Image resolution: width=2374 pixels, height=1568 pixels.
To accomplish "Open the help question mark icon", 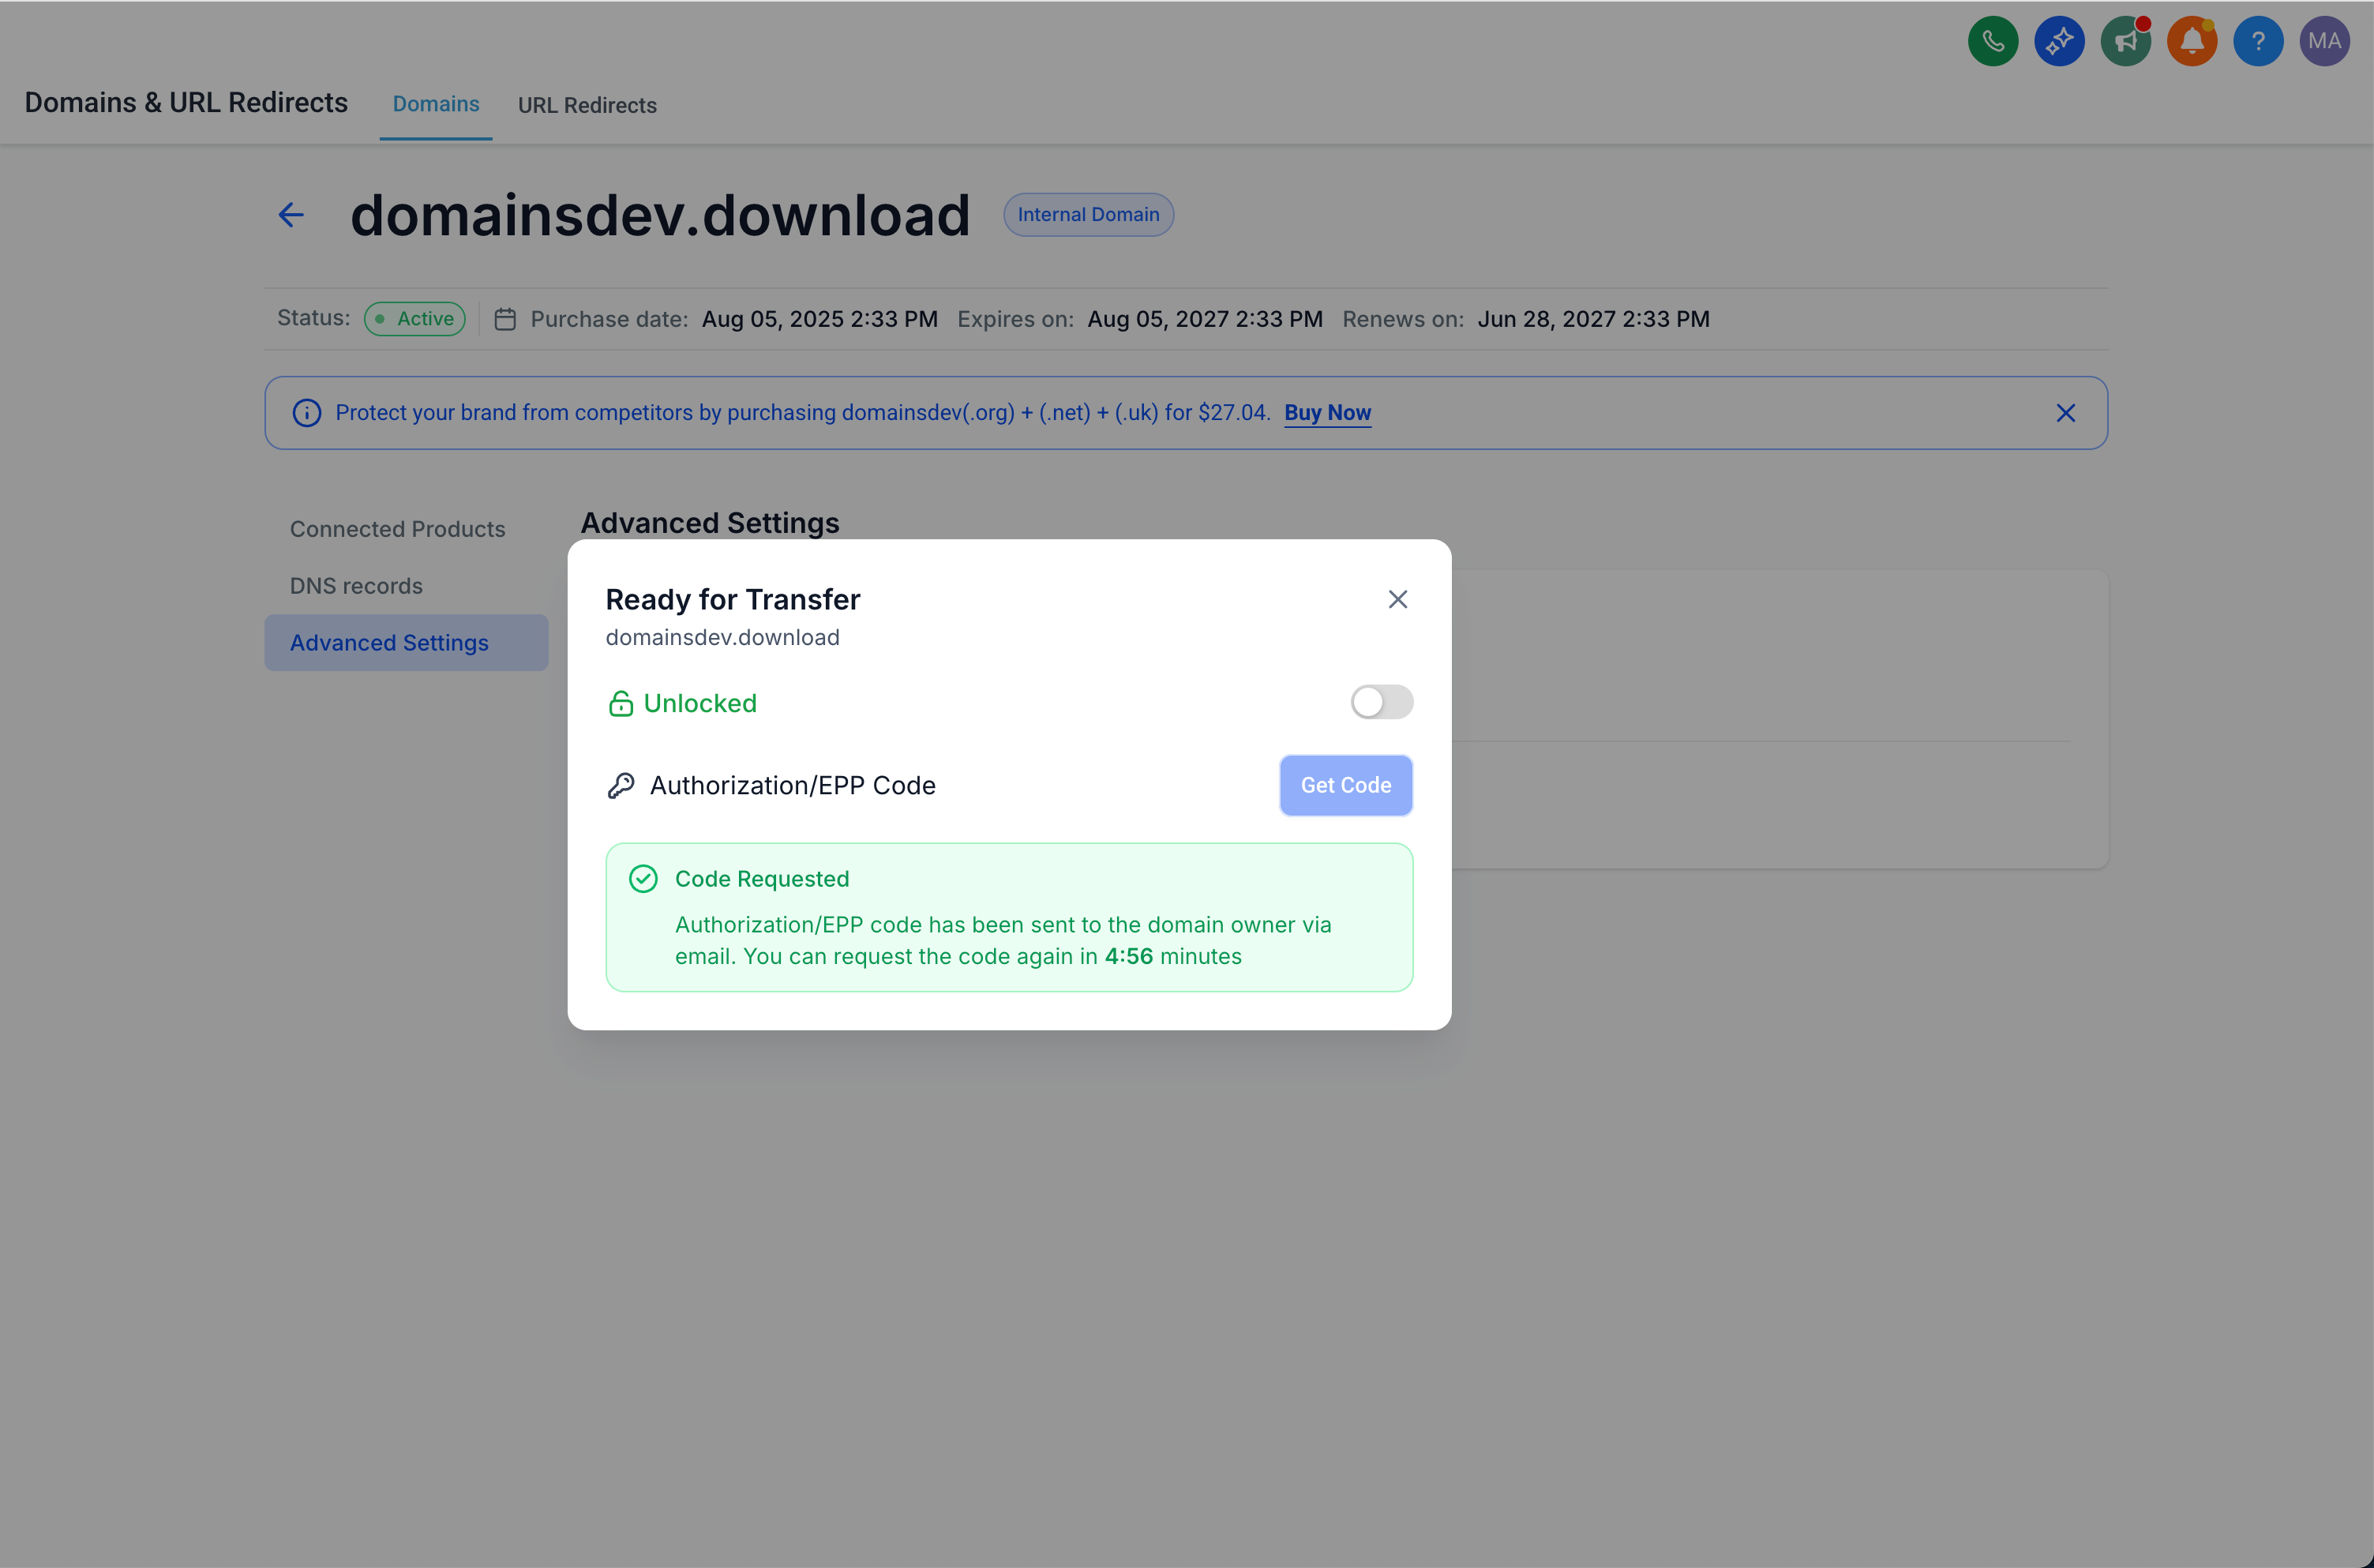I will point(2258,41).
